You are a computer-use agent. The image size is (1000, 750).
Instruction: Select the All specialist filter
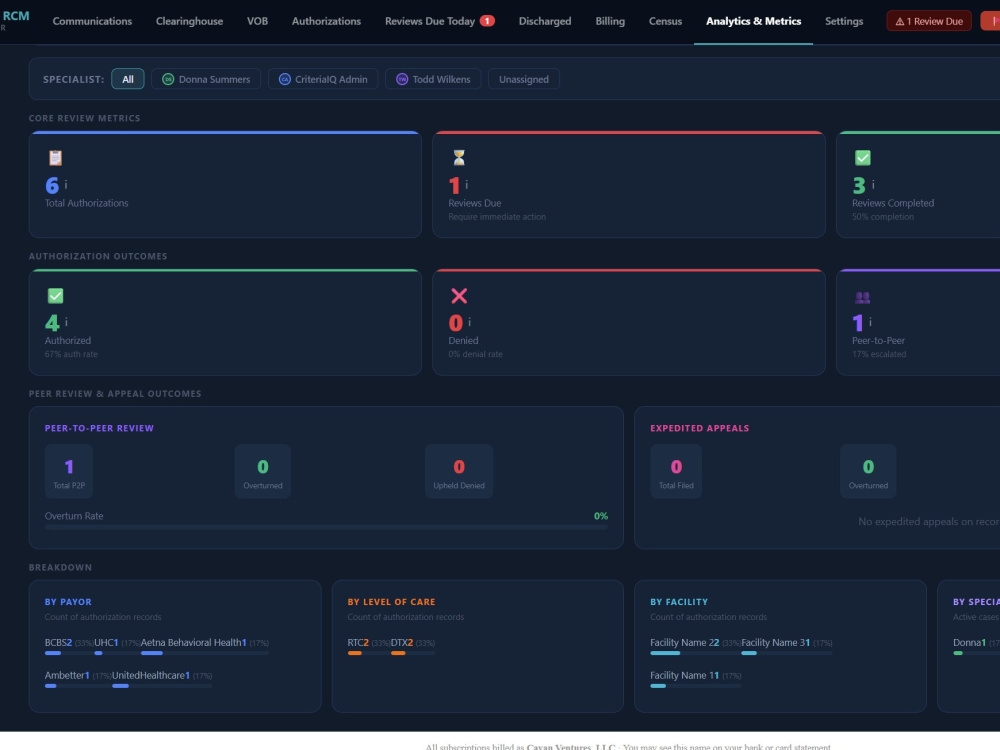tap(128, 79)
